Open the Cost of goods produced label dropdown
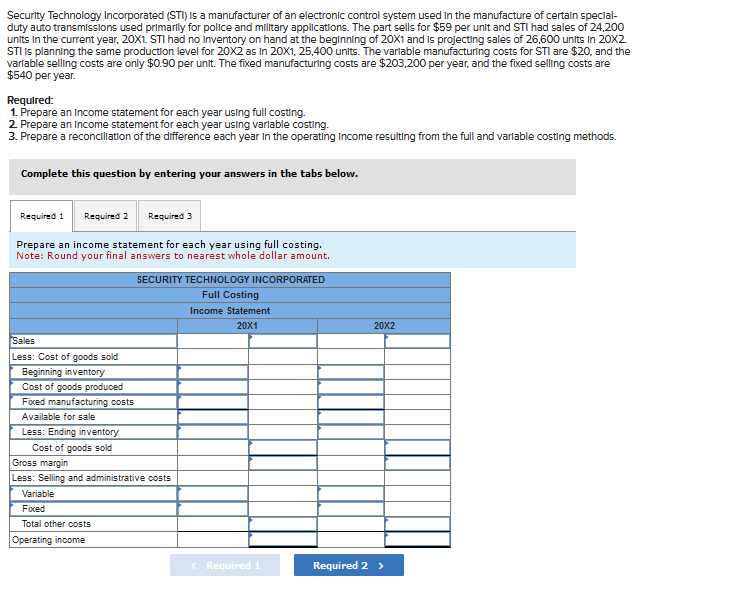Screen dimensions: 731x596 (93, 387)
